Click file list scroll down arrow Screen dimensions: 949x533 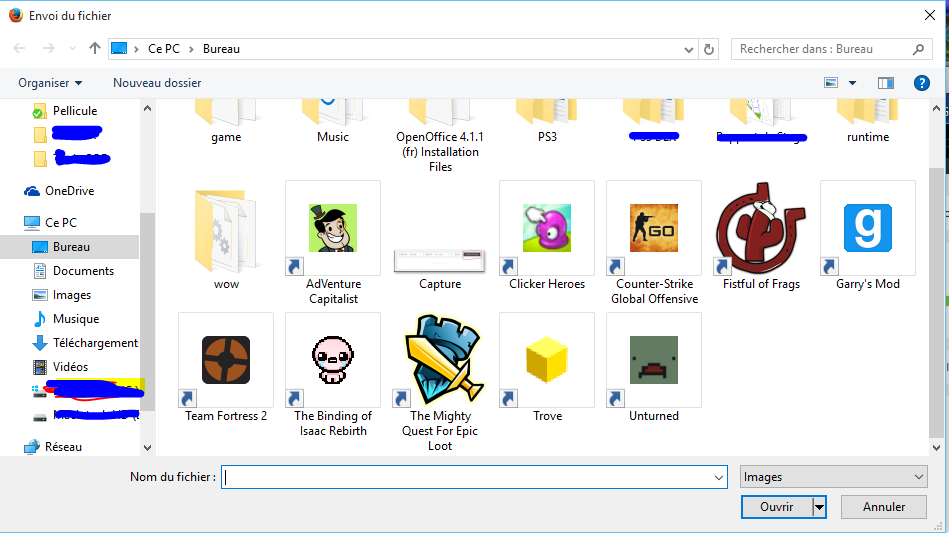click(x=936, y=448)
